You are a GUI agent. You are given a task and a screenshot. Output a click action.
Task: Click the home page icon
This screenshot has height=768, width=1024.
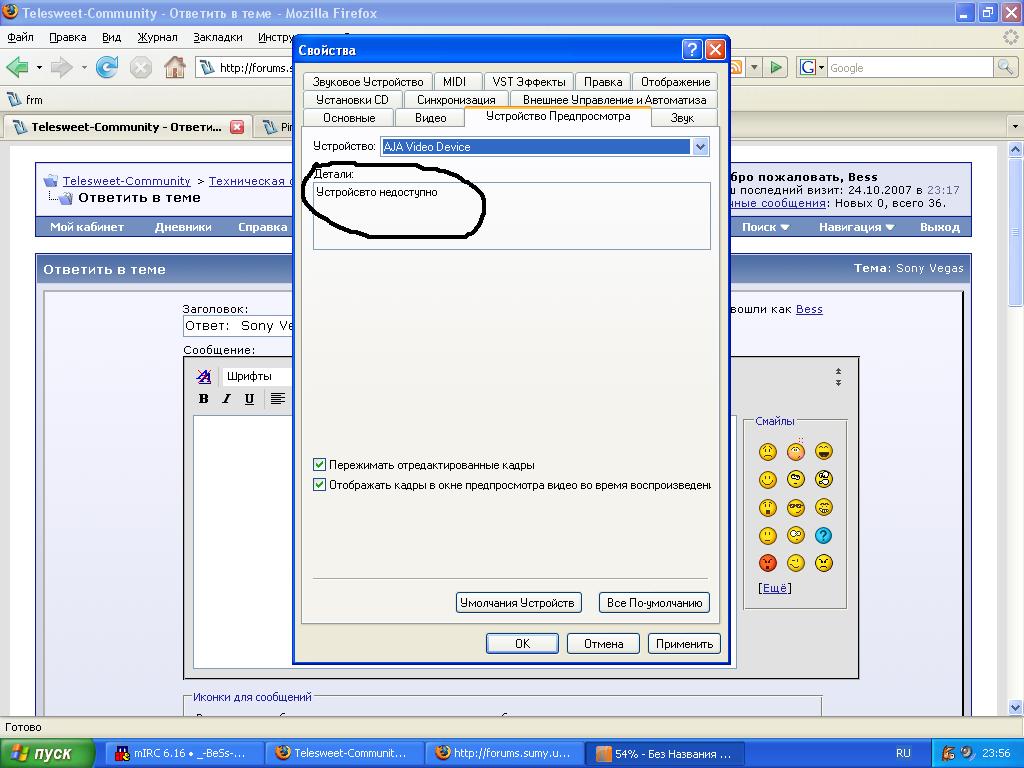[x=174, y=68]
